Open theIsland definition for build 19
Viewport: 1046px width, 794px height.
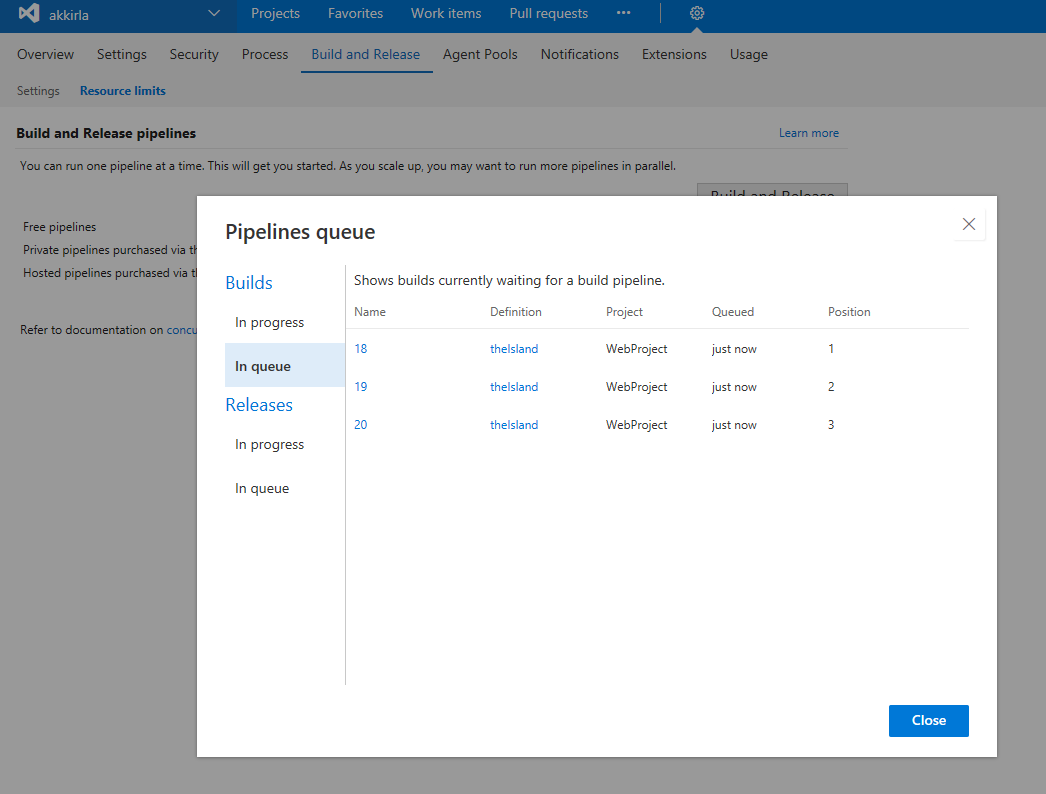pyautogui.click(x=514, y=387)
